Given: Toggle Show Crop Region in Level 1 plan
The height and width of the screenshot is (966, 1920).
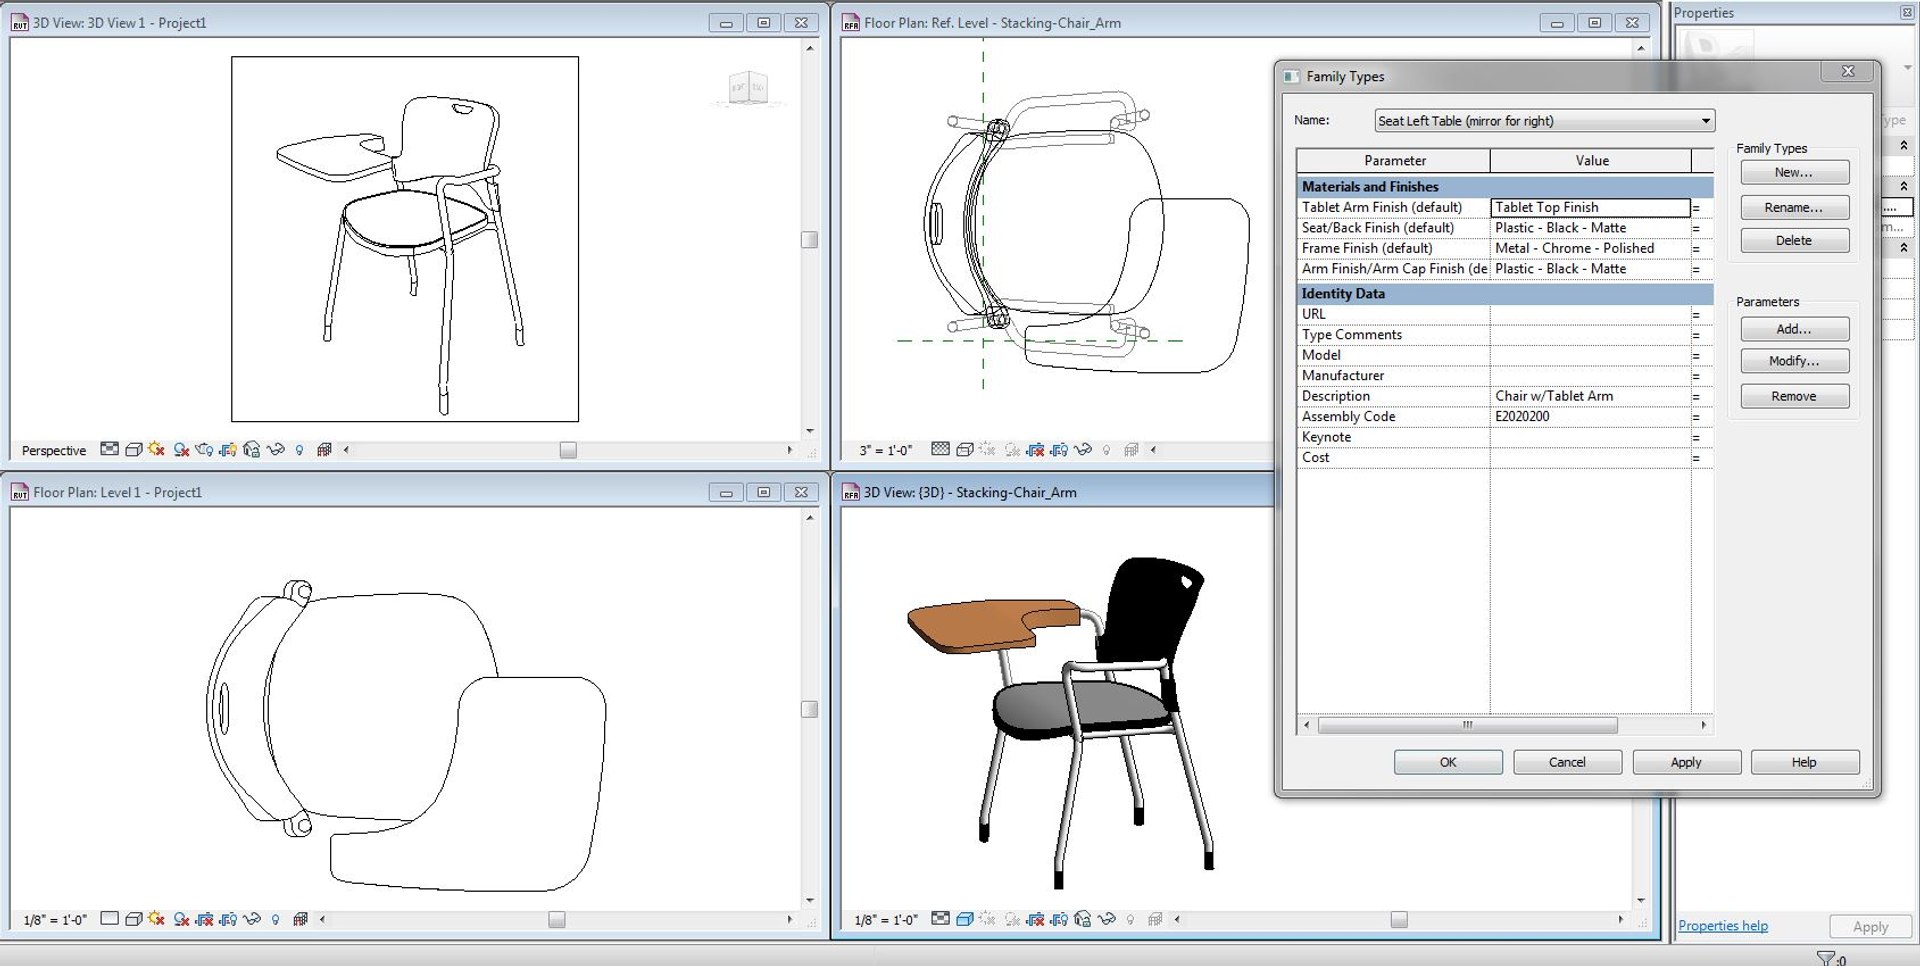Looking at the screenshot, I should click(228, 919).
